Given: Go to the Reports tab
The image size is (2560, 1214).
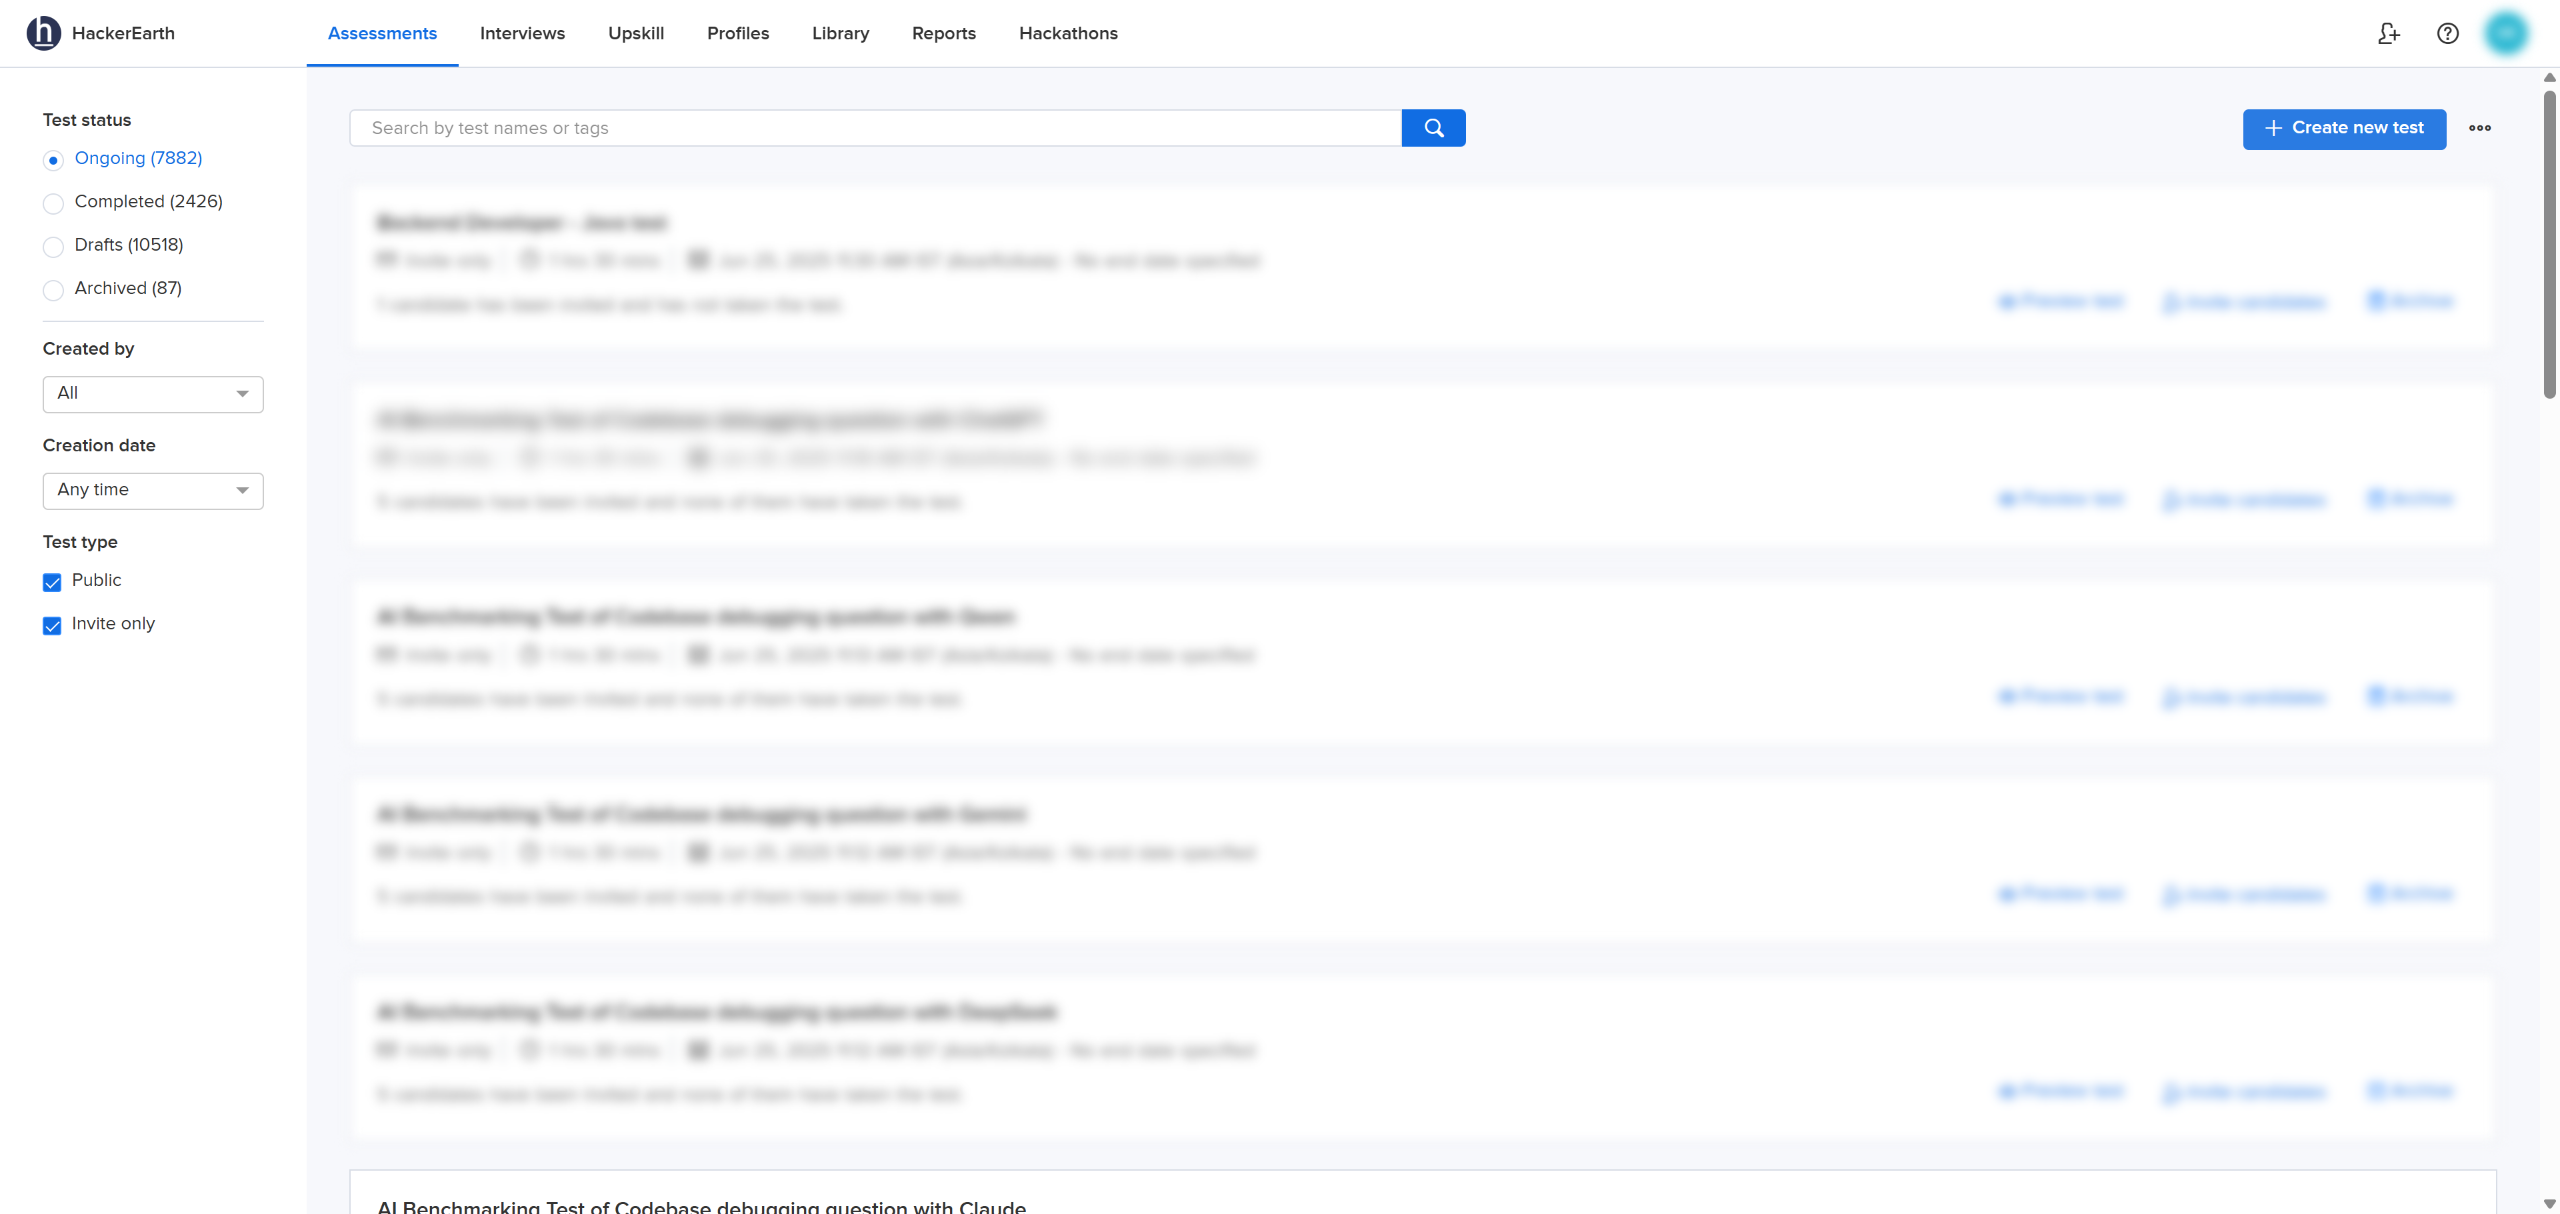Looking at the screenshot, I should pos(943,33).
